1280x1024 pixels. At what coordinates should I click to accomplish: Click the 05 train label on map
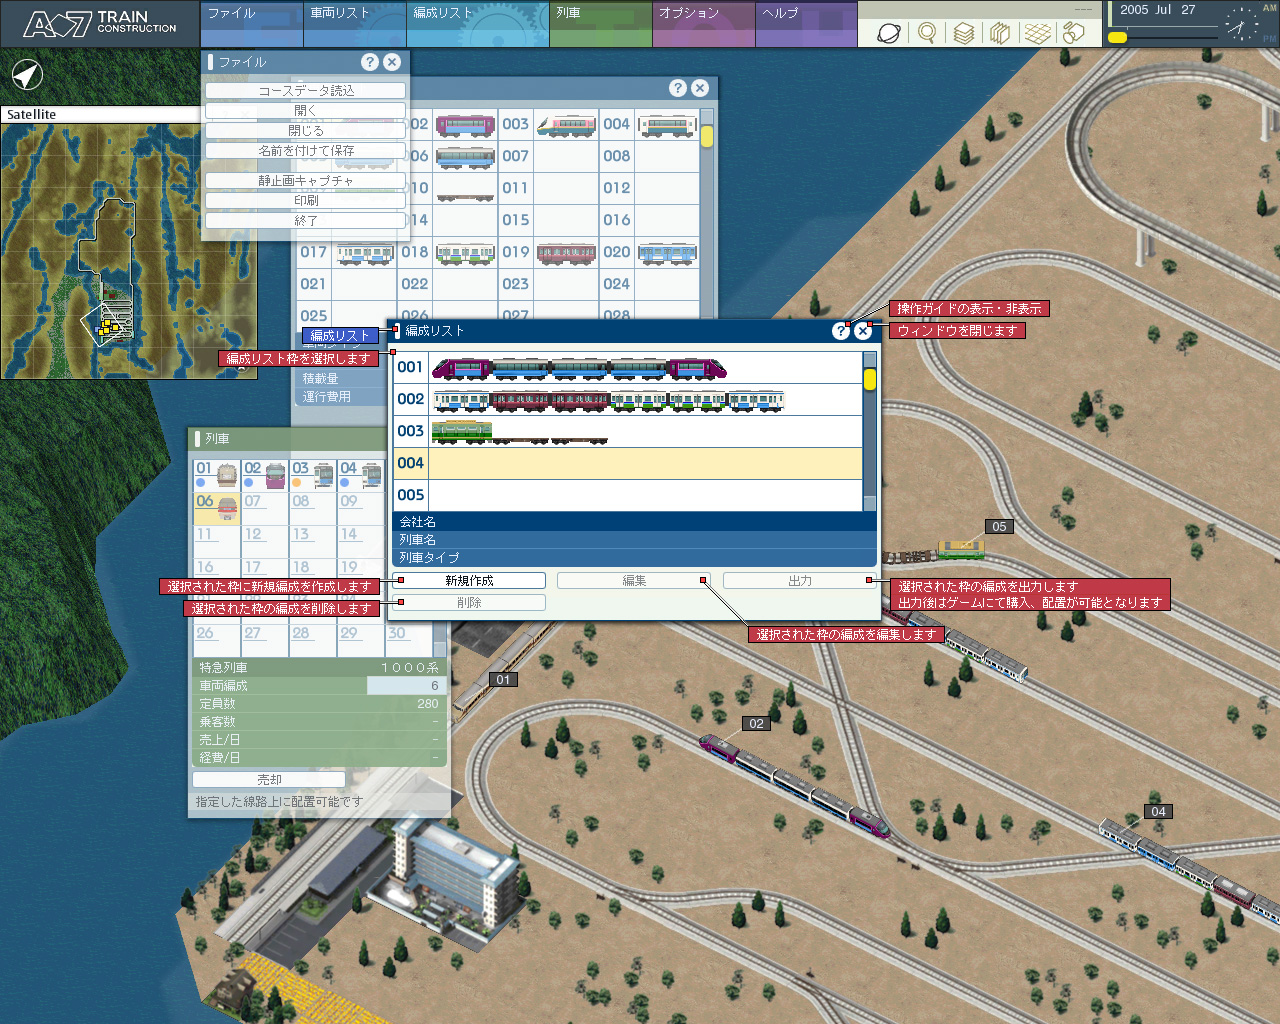(x=999, y=527)
